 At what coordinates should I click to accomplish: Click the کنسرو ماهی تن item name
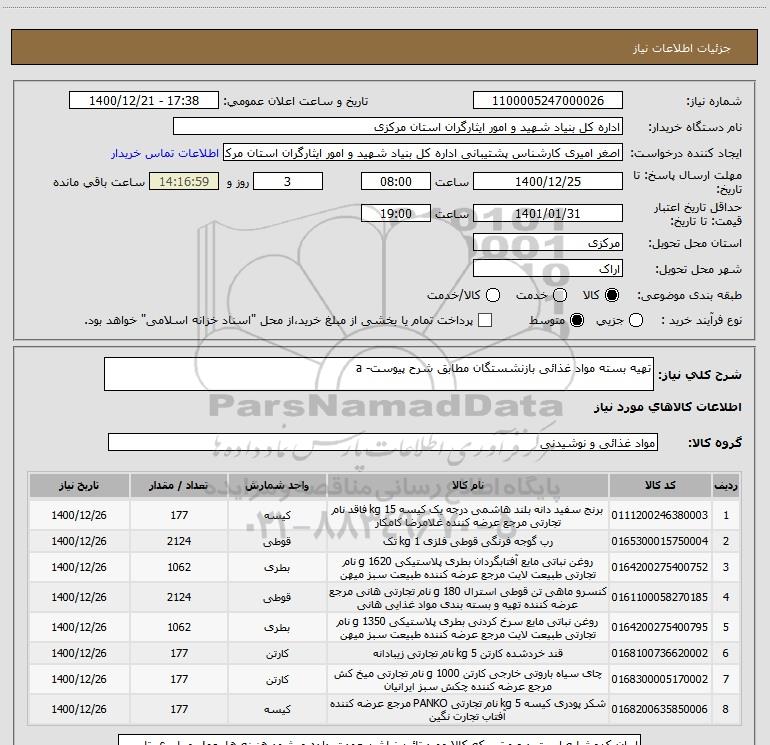pos(468,598)
